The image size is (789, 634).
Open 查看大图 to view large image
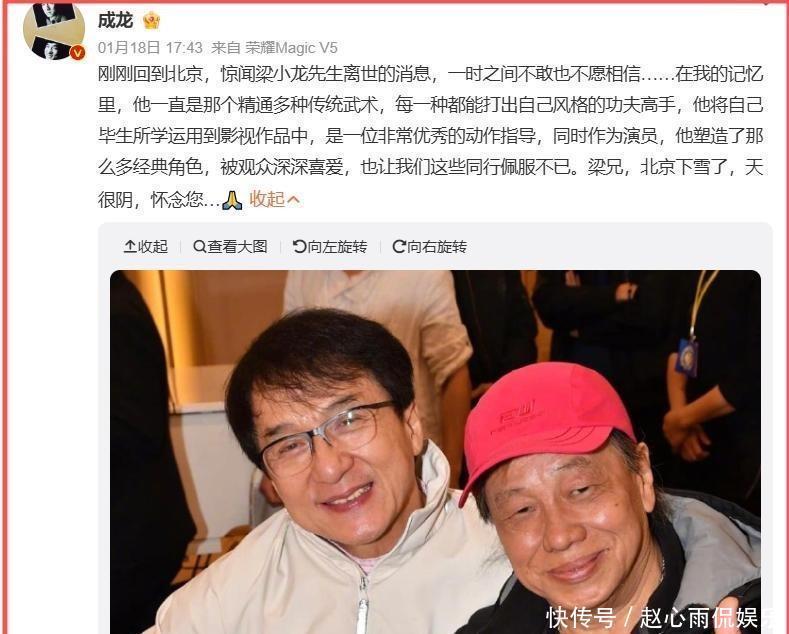point(230,247)
